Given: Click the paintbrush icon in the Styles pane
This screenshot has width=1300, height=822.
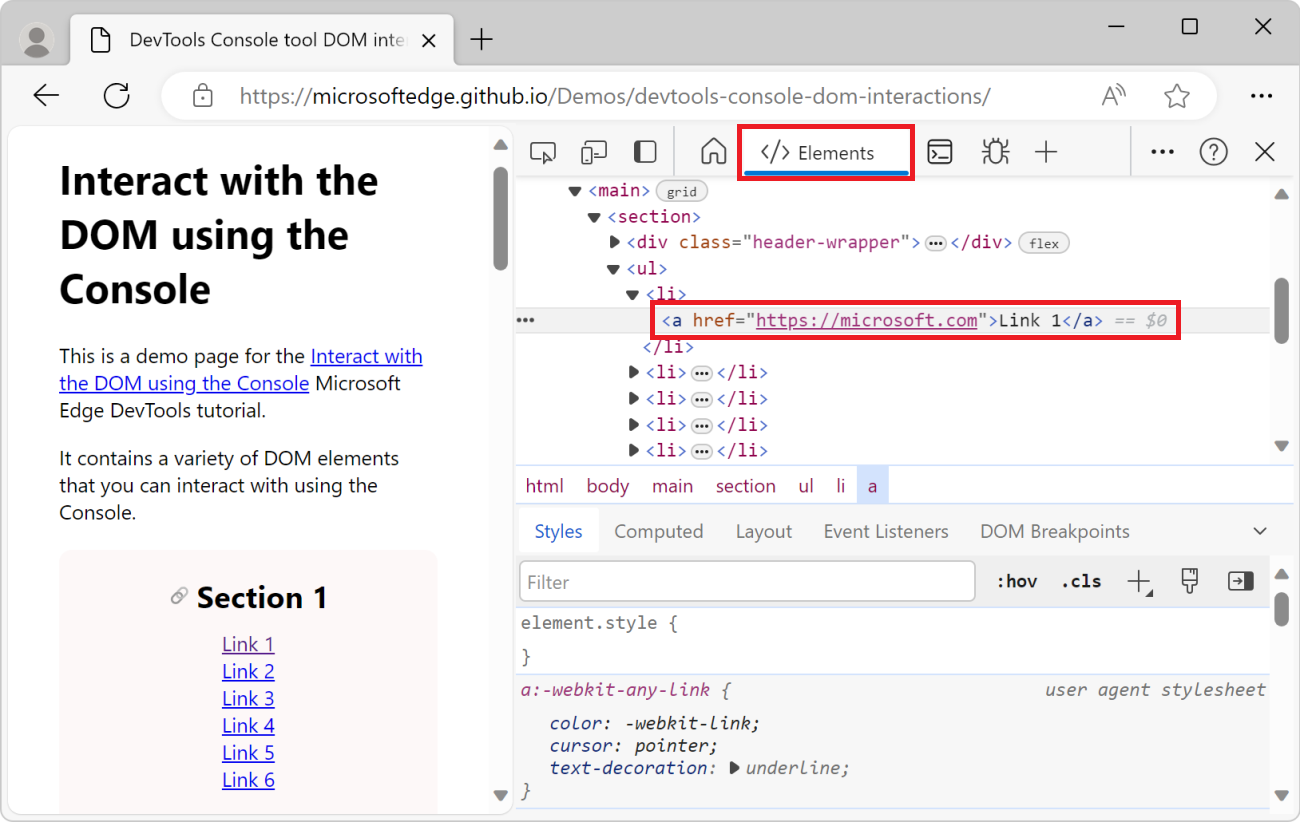Looking at the screenshot, I should point(1189,581).
